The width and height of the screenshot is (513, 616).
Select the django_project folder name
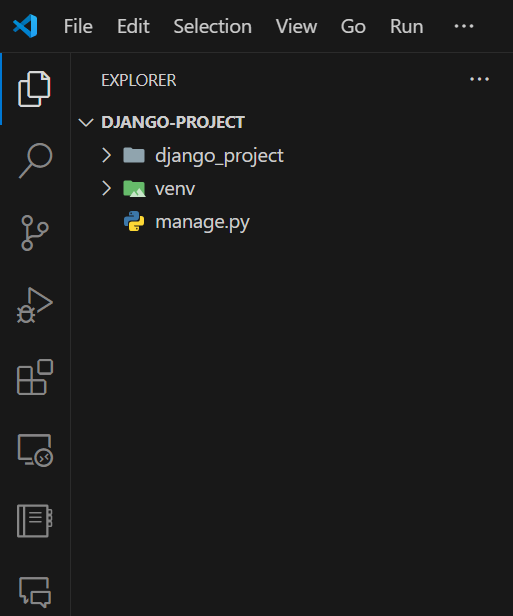[x=219, y=156]
